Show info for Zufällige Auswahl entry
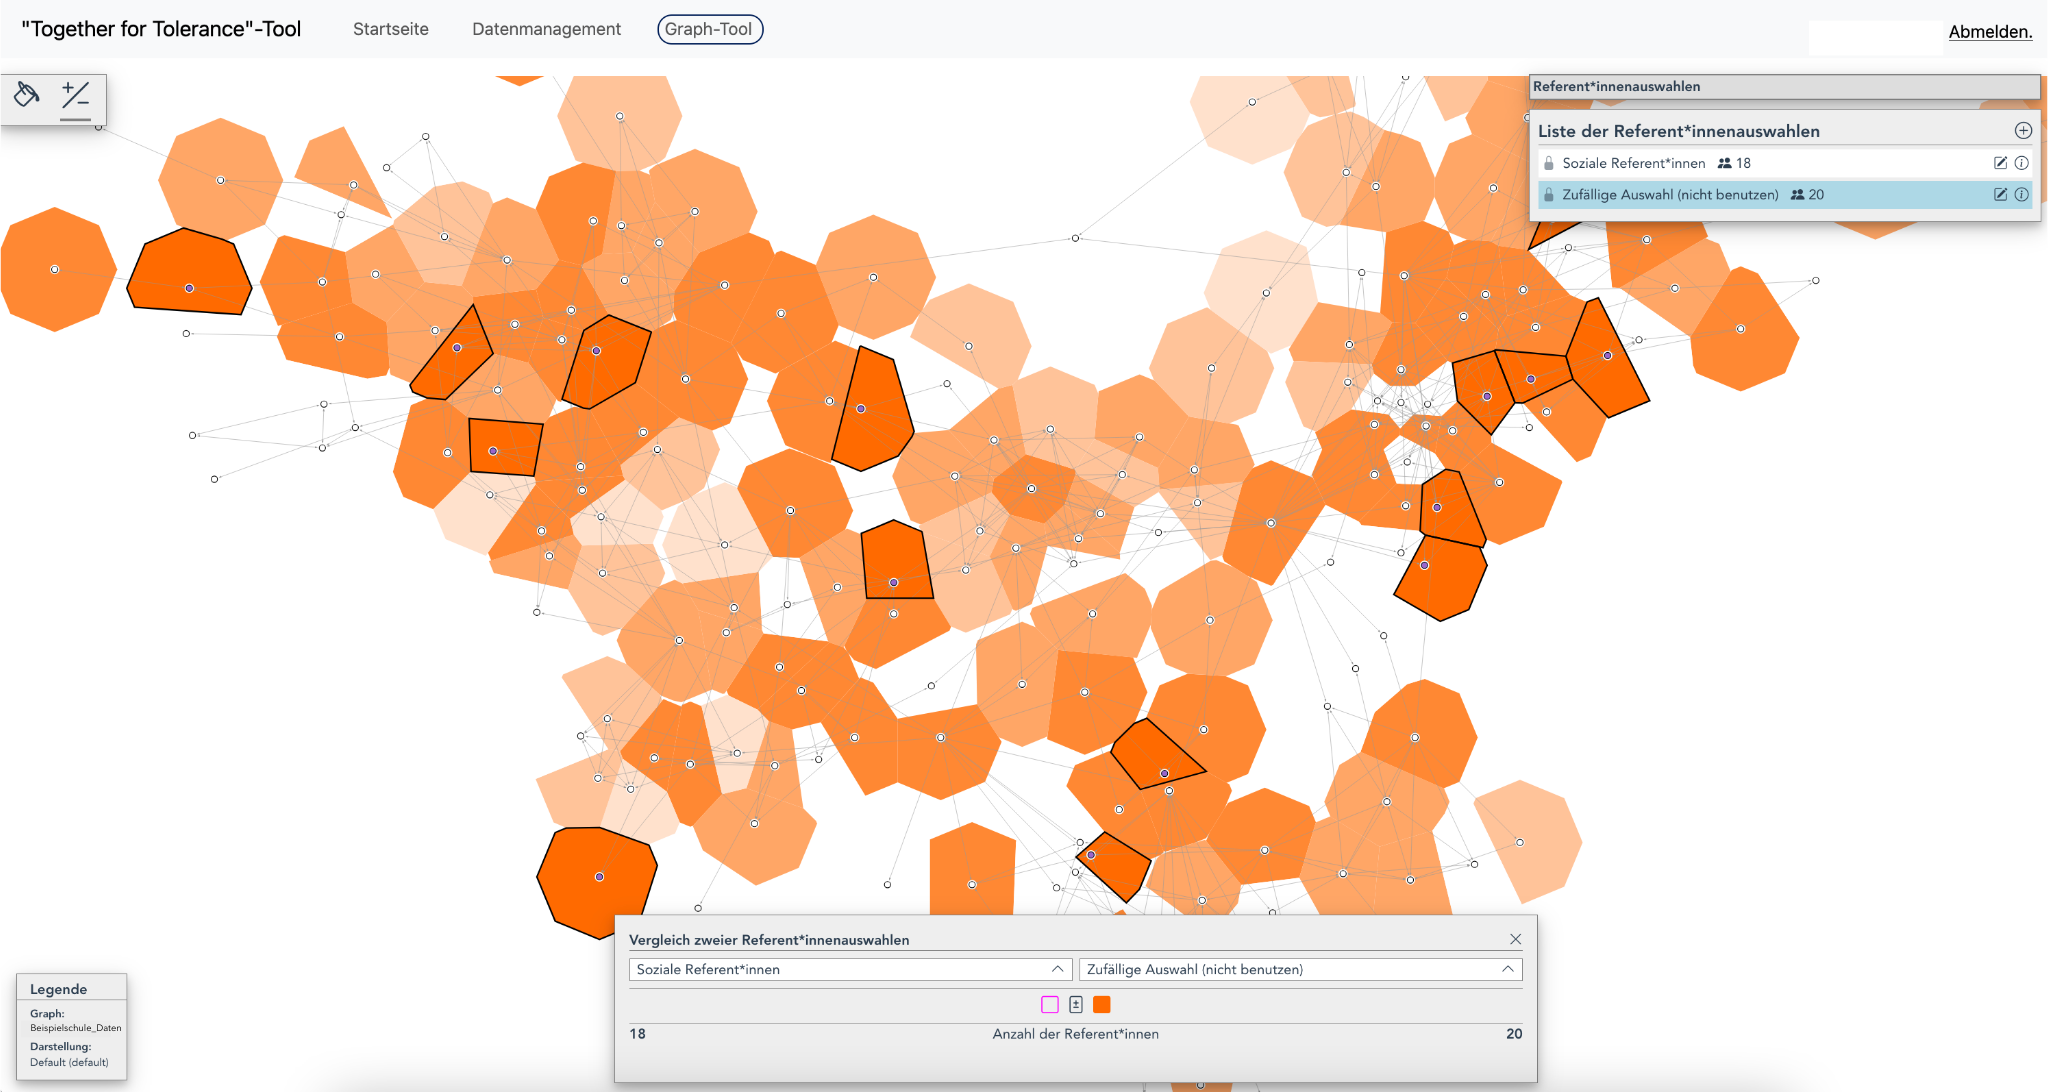The width and height of the screenshot is (2048, 1092). (x=2021, y=195)
